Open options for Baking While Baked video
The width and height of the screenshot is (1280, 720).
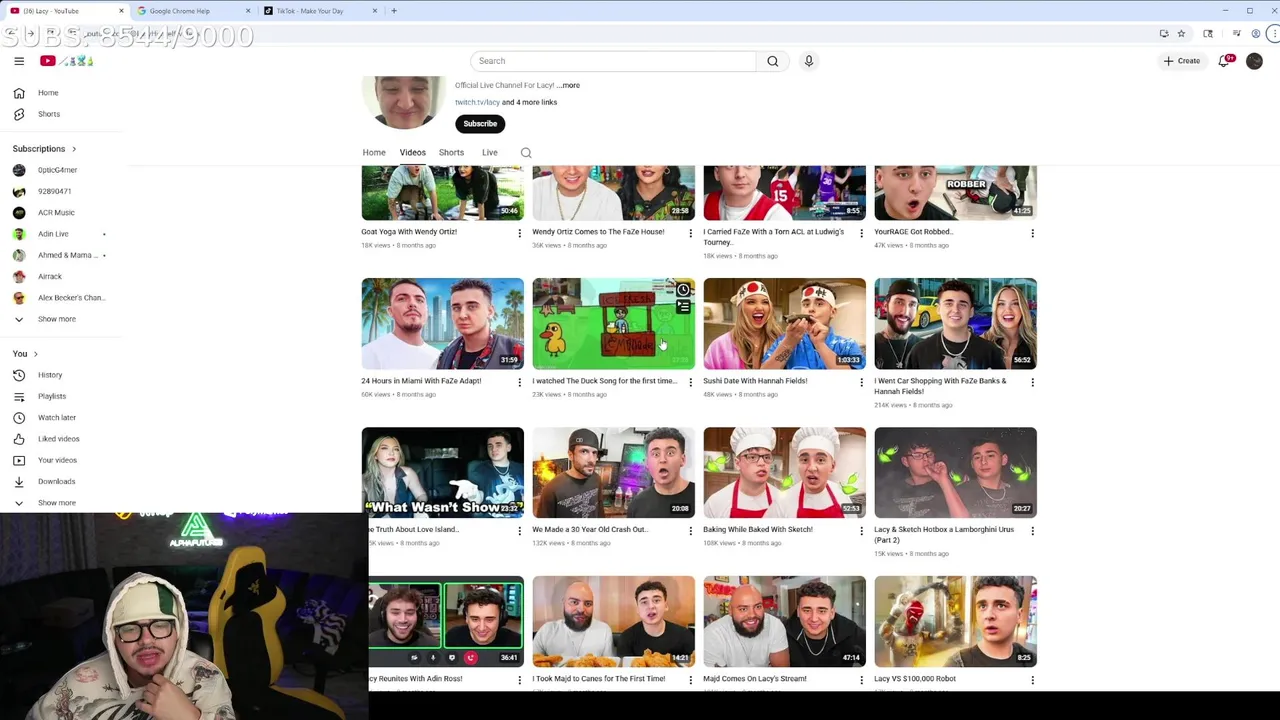pos(861,531)
